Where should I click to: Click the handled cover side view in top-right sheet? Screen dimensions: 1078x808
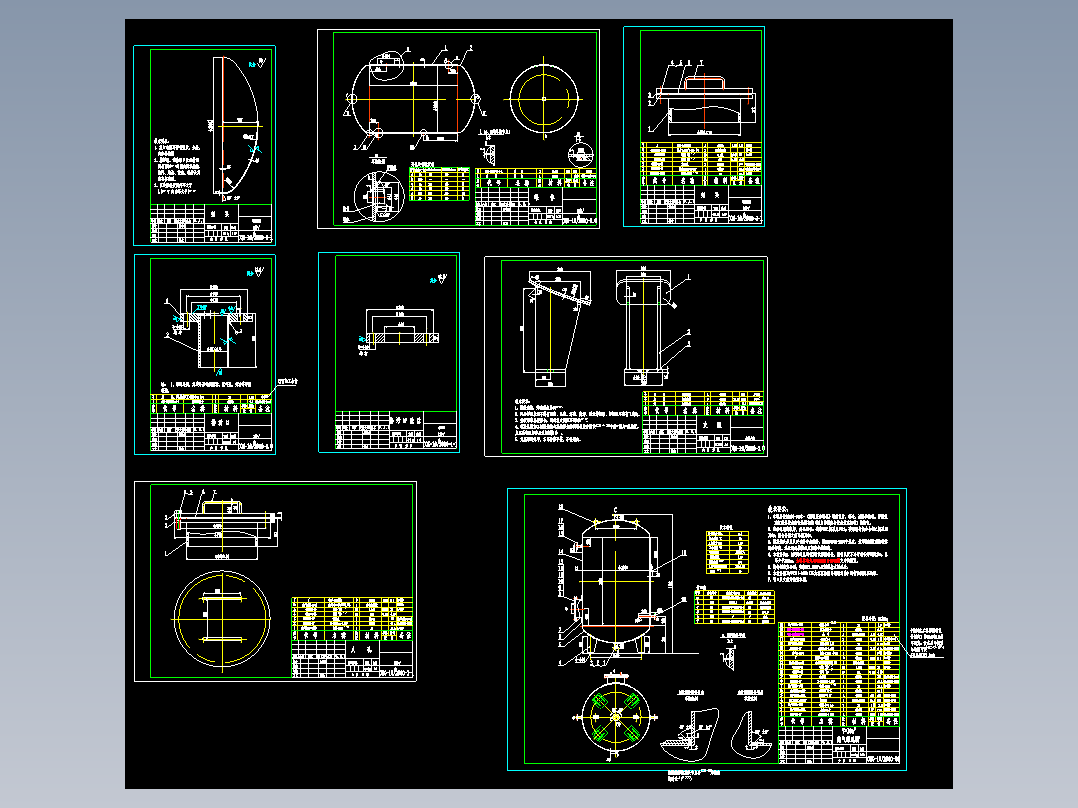tap(701, 98)
